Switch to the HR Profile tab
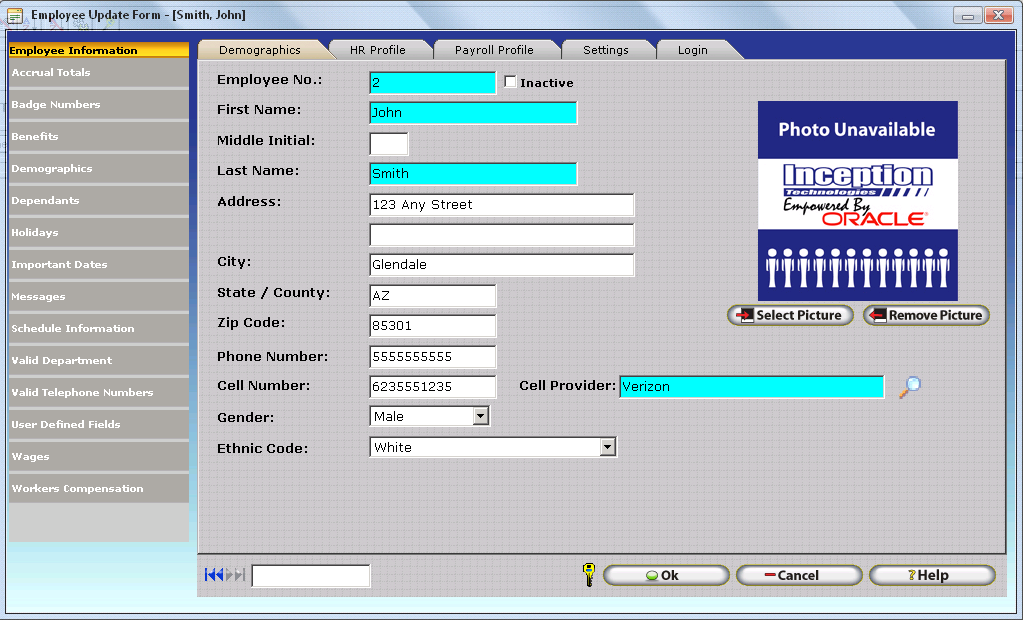 tap(377, 50)
